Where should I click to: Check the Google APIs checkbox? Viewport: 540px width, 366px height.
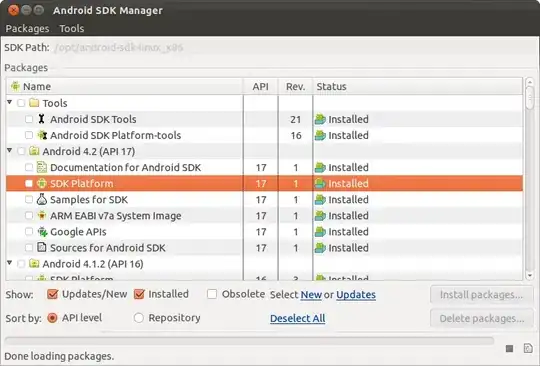(29, 232)
